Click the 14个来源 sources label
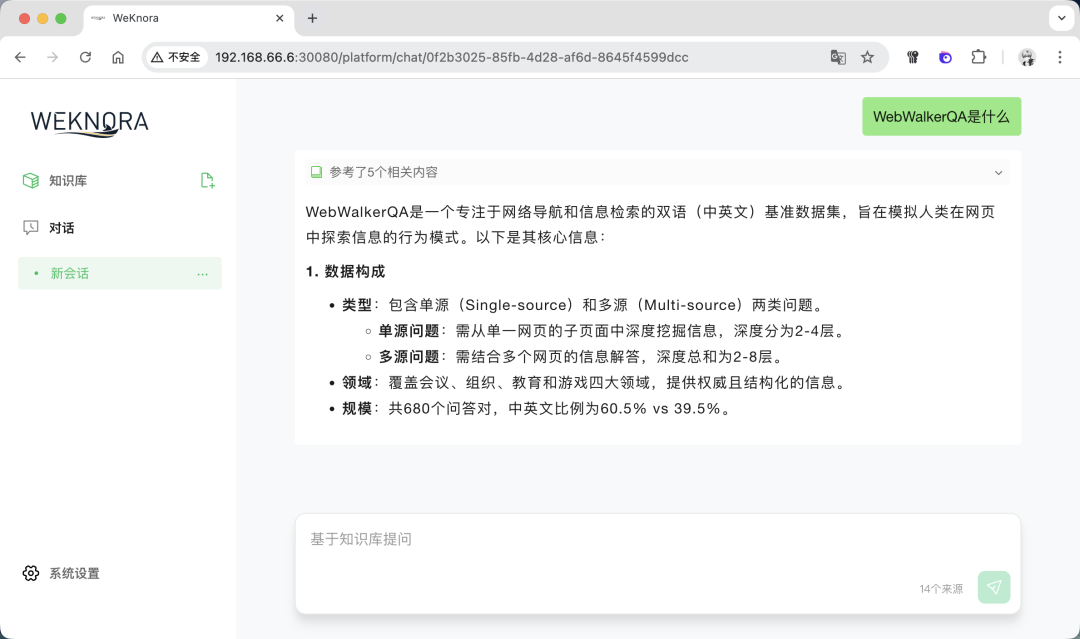This screenshot has height=639, width=1080. click(941, 589)
